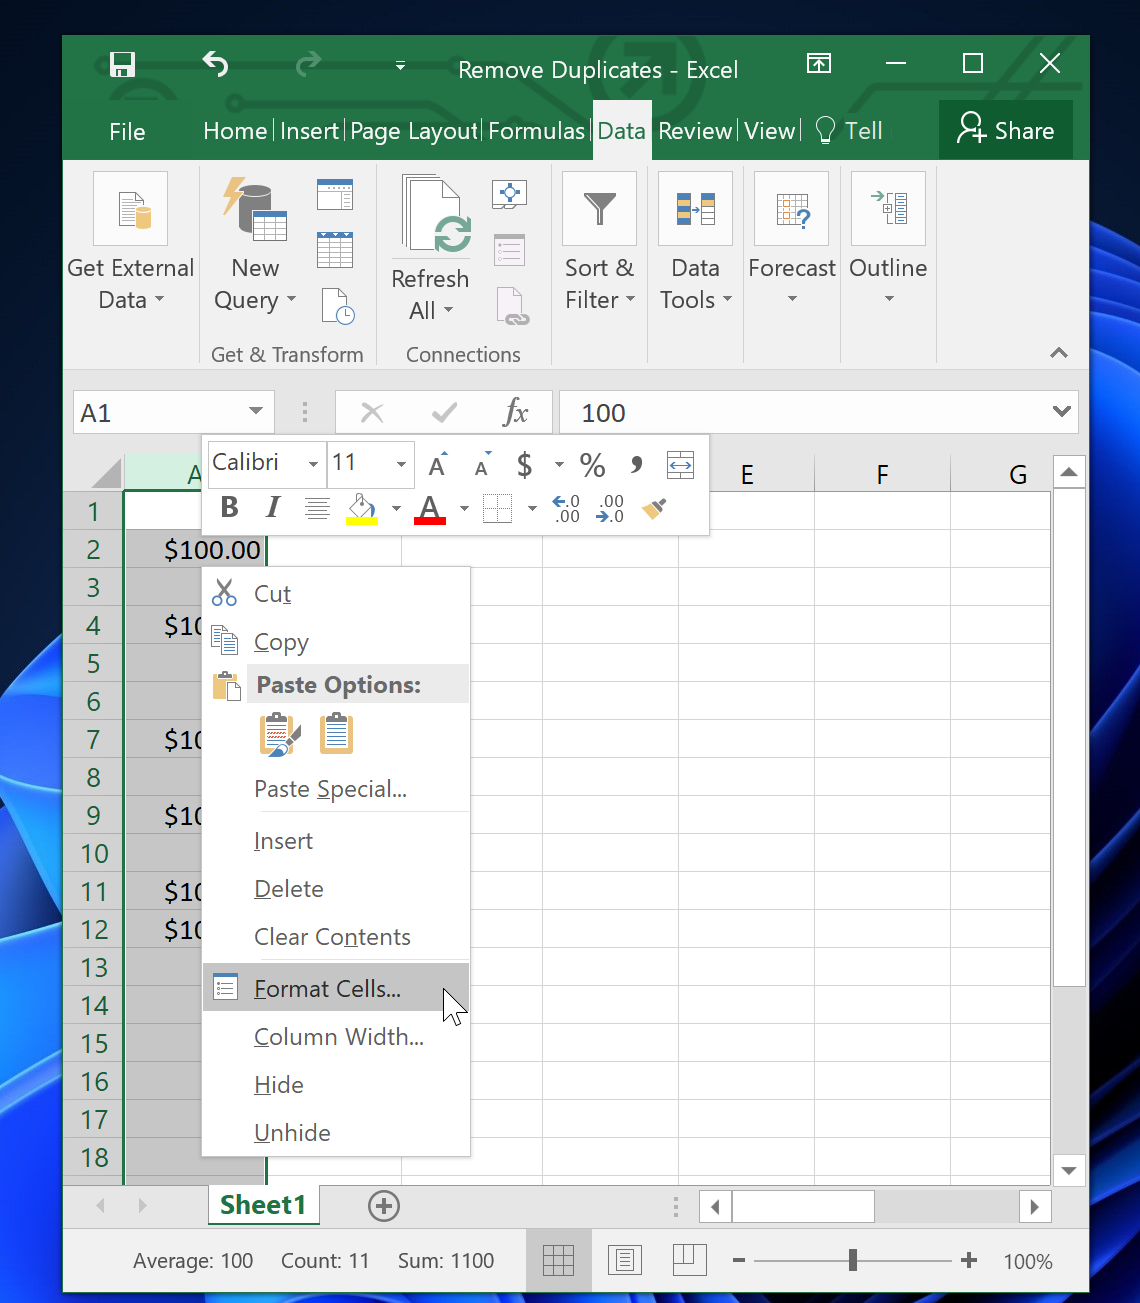Switch to the Home tab
Image resolution: width=1140 pixels, height=1303 pixels.
point(235,131)
